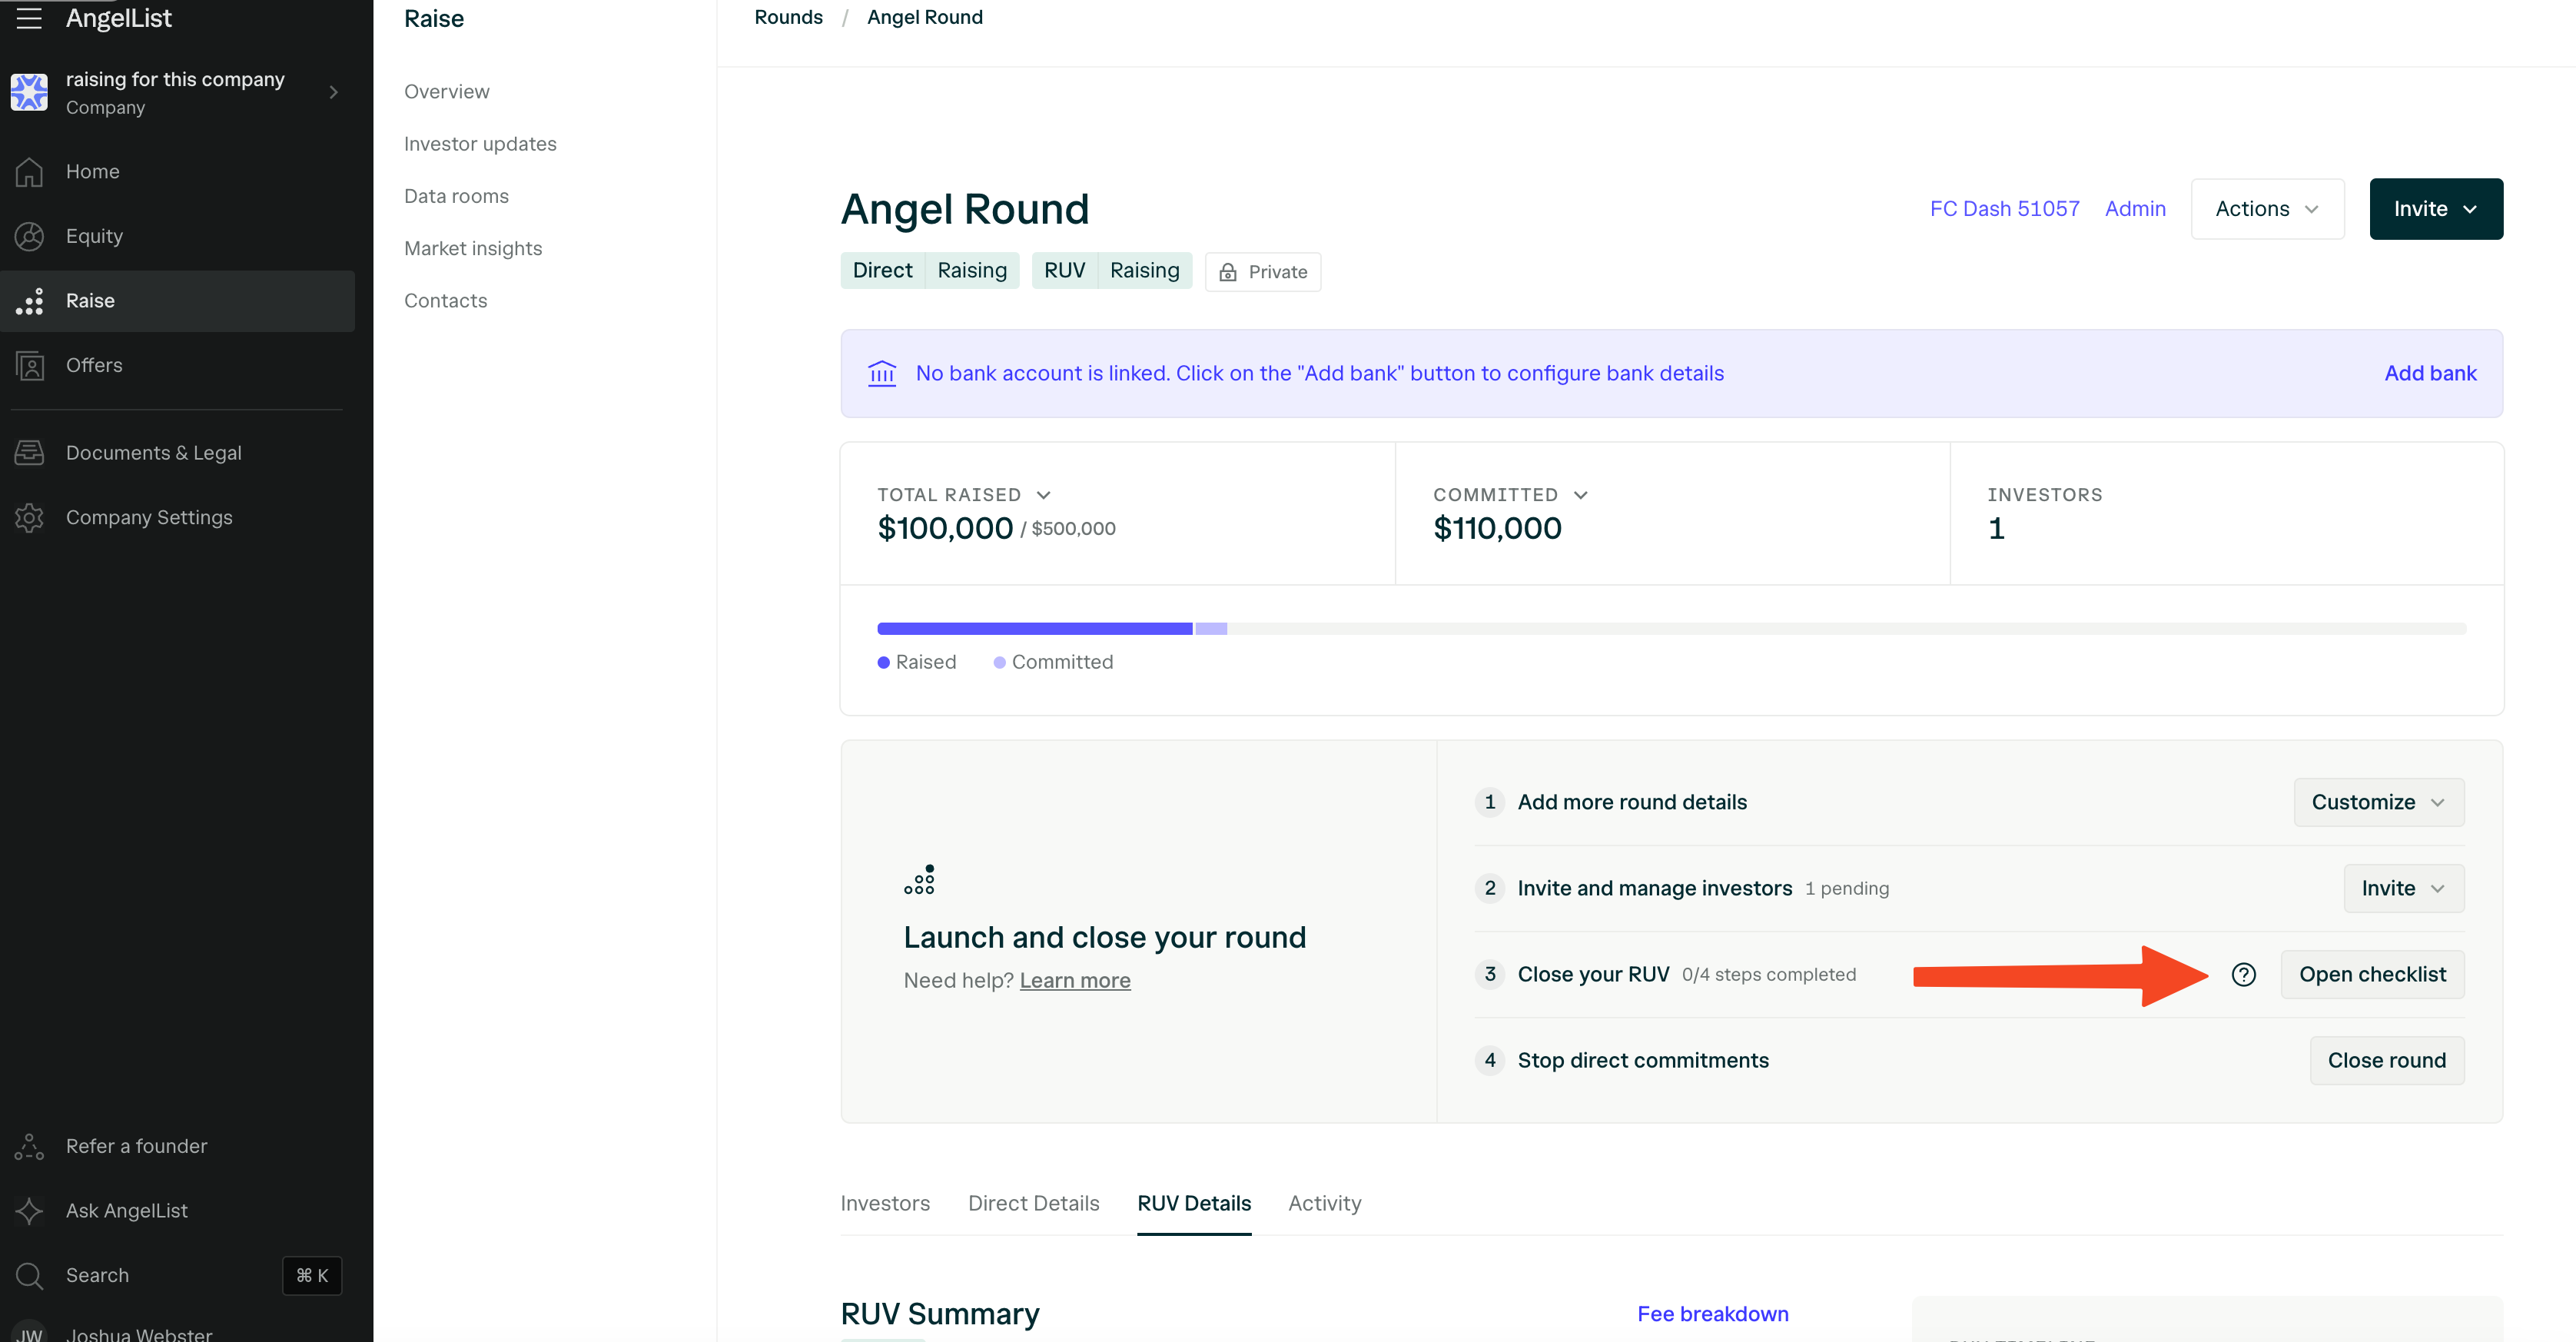Click the FC Dash 51057 link
The height and width of the screenshot is (1342, 2576).
point(2004,209)
